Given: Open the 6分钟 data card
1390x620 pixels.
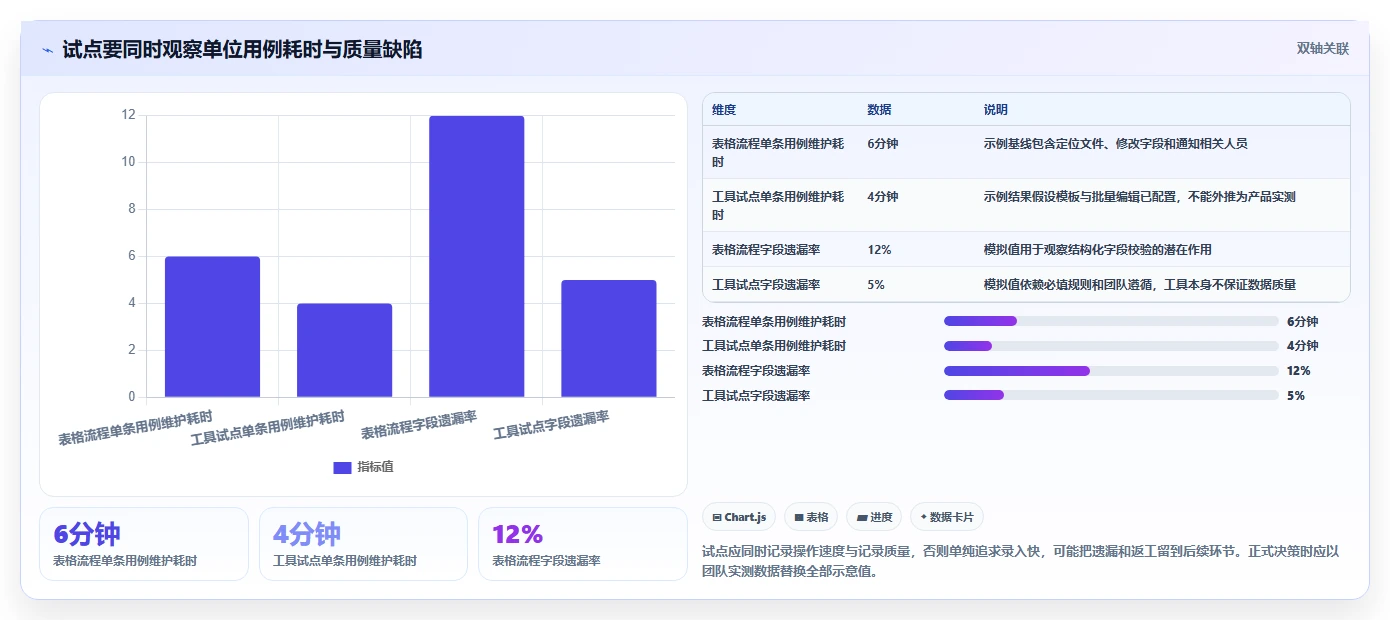Looking at the screenshot, I should coord(144,544).
